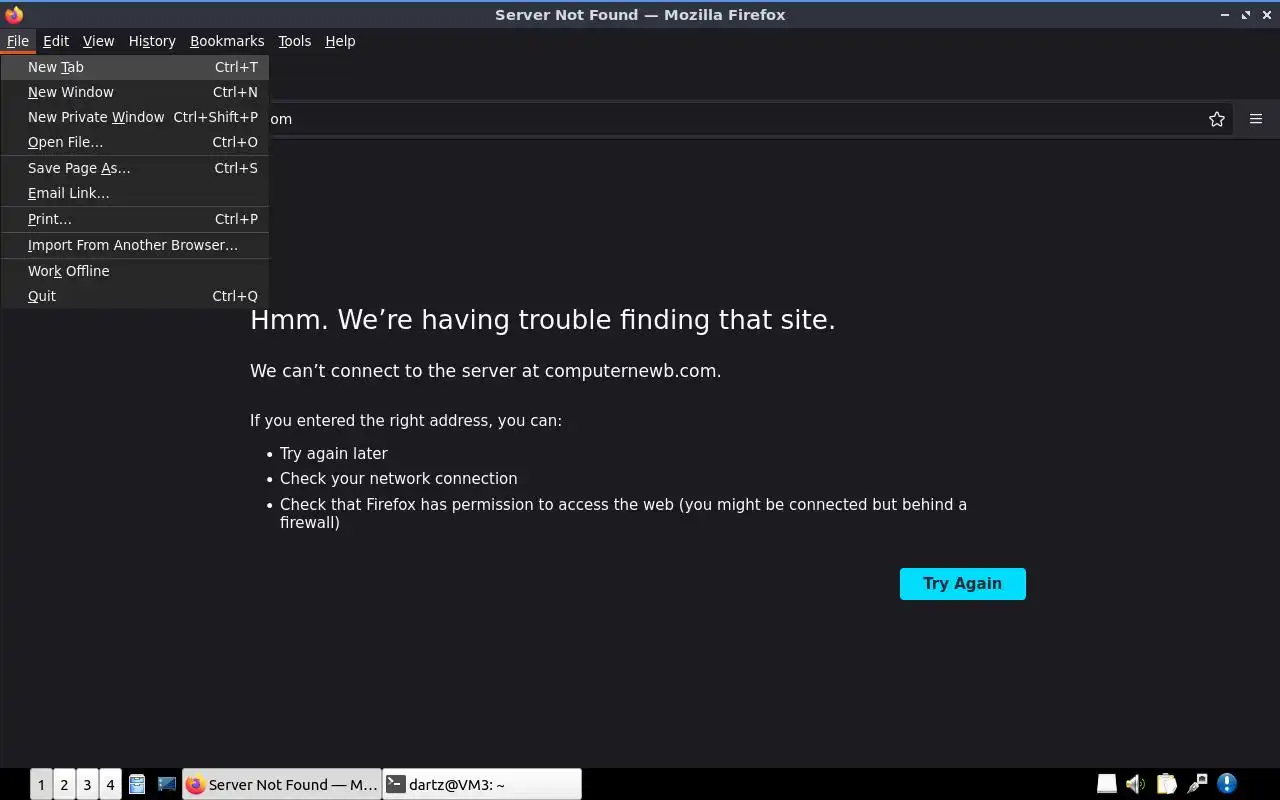1280x800 pixels.
Task: Click the Try Again button
Action: pyautogui.click(x=963, y=584)
